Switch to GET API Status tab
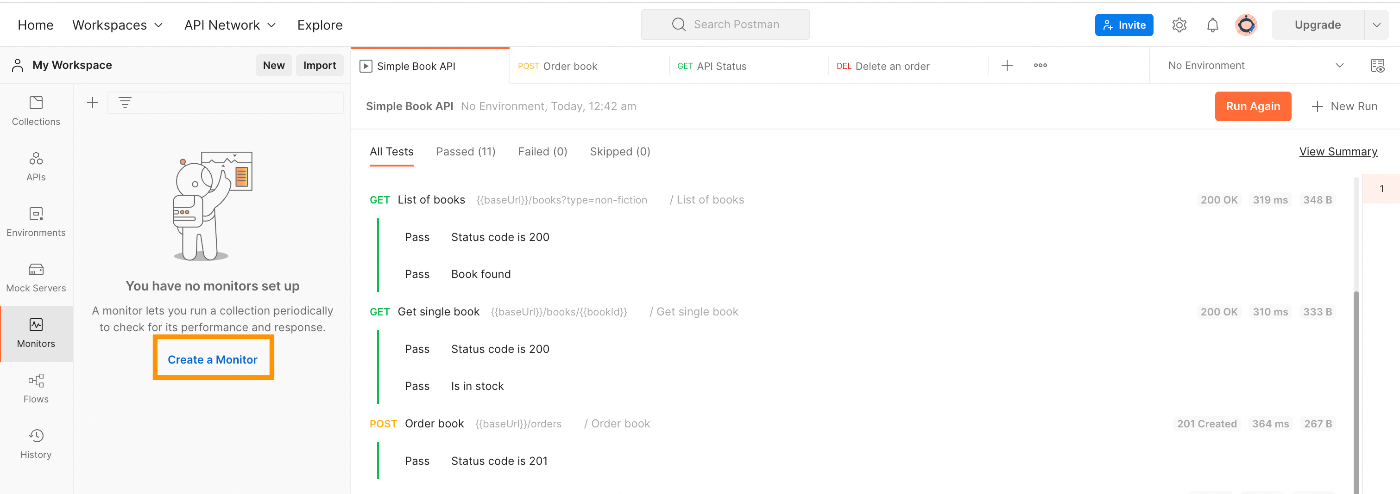 (x=749, y=66)
